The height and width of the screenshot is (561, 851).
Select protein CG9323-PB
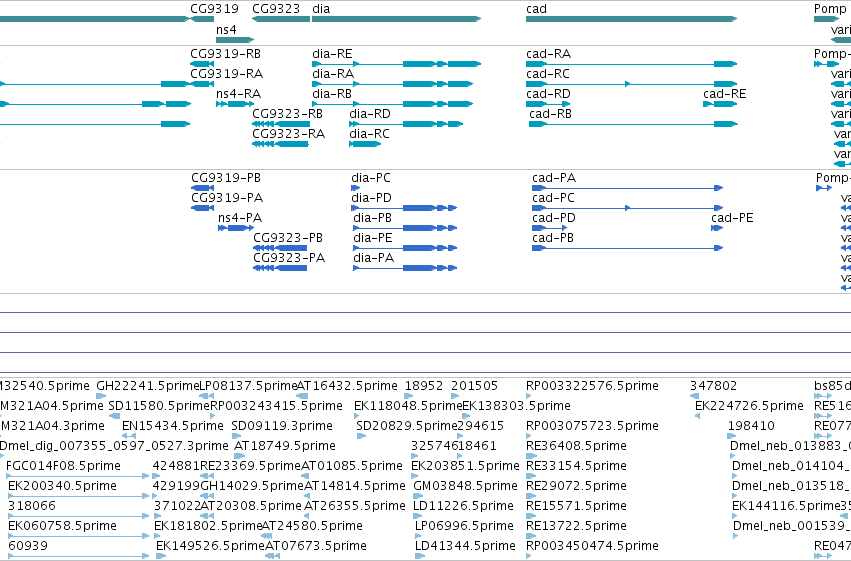tap(288, 238)
